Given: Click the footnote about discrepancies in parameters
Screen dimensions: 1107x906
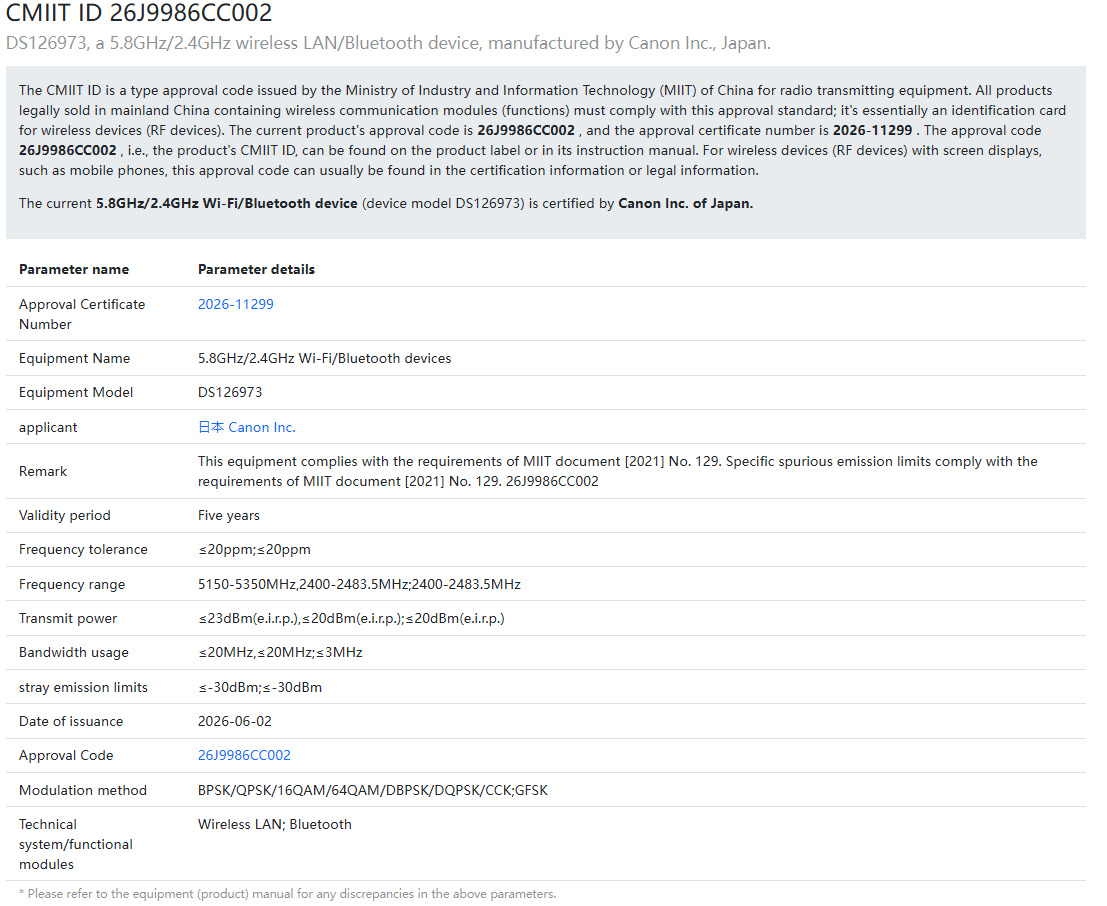Looking at the screenshot, I should click(287, 893).
